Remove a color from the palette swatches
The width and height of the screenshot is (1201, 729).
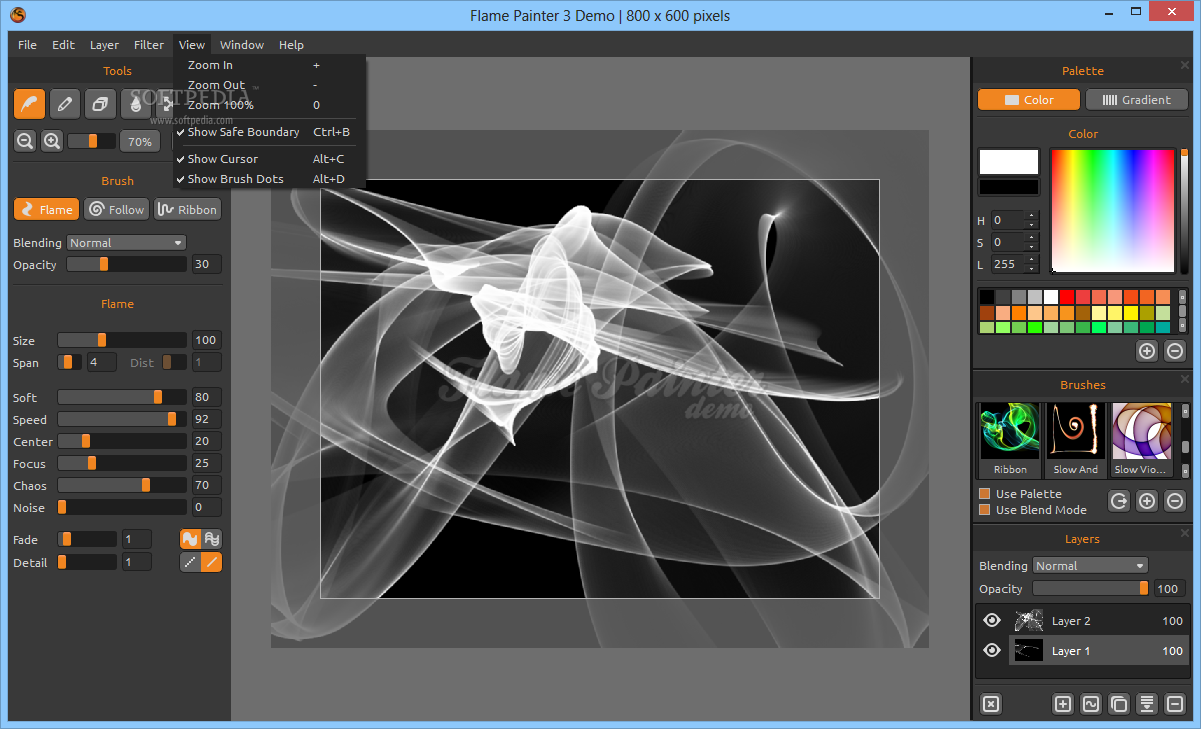tap(1175, 350)
